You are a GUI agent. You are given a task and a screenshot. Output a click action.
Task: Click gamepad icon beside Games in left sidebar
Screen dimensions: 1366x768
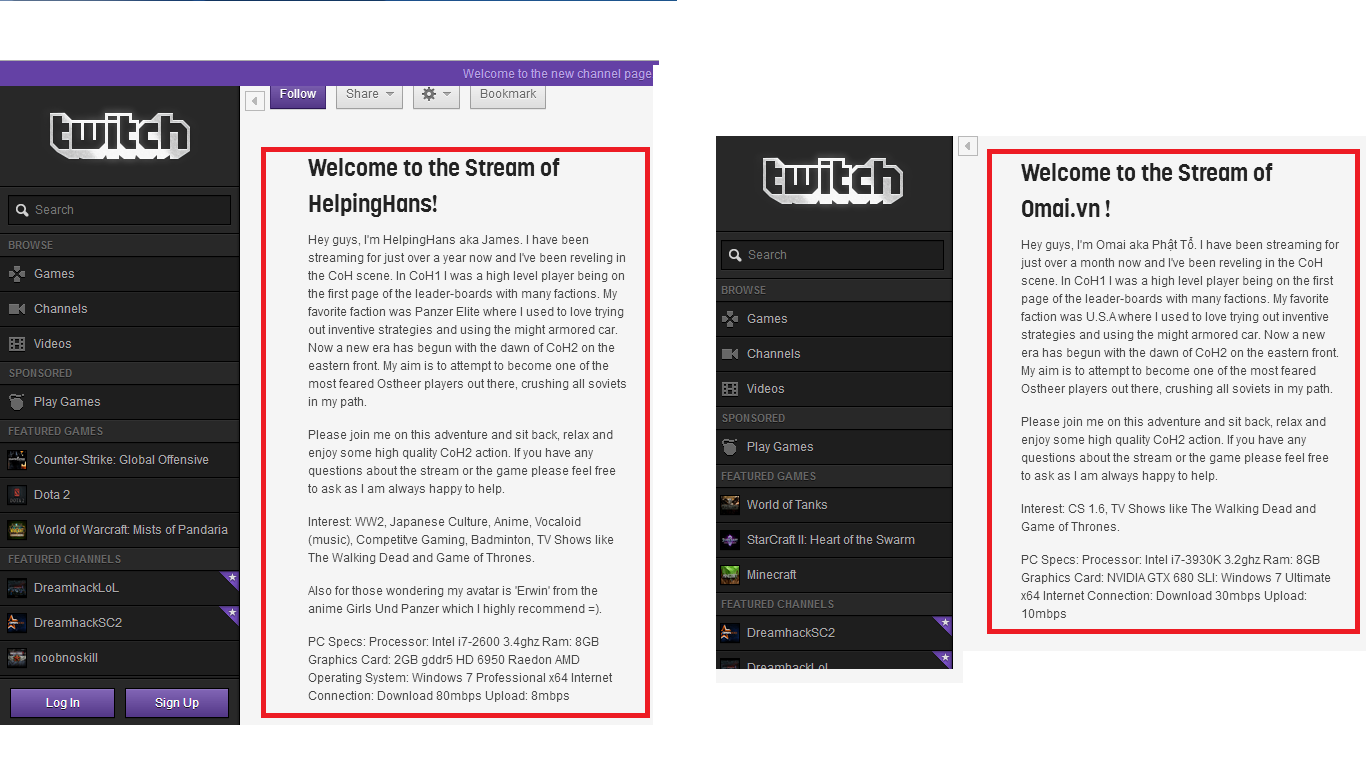pos(17,274)
